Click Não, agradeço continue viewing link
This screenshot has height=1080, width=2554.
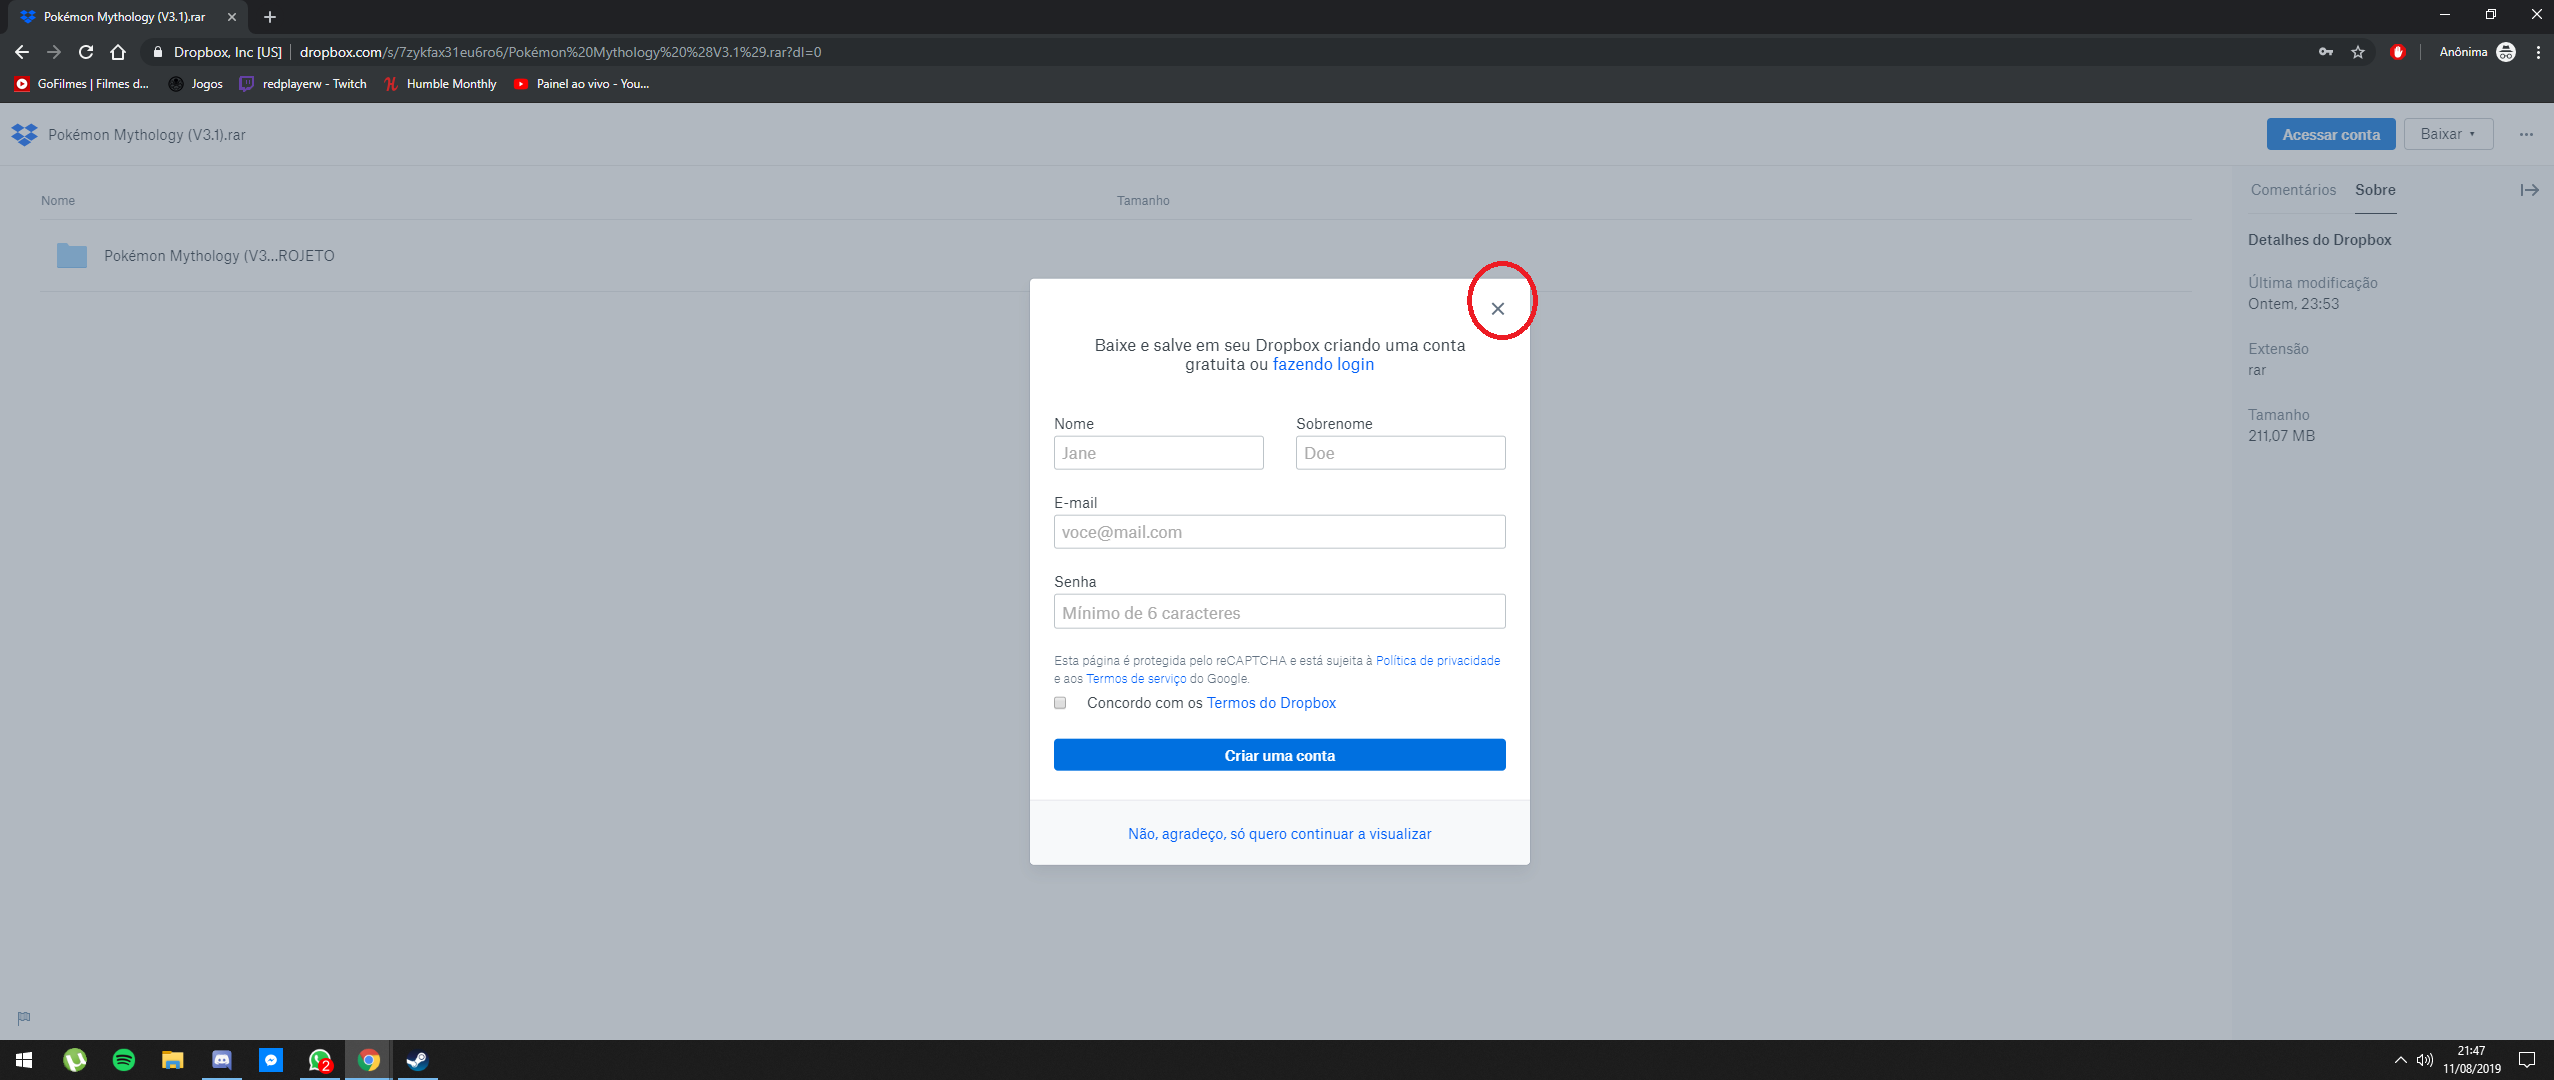point(1279,834)
